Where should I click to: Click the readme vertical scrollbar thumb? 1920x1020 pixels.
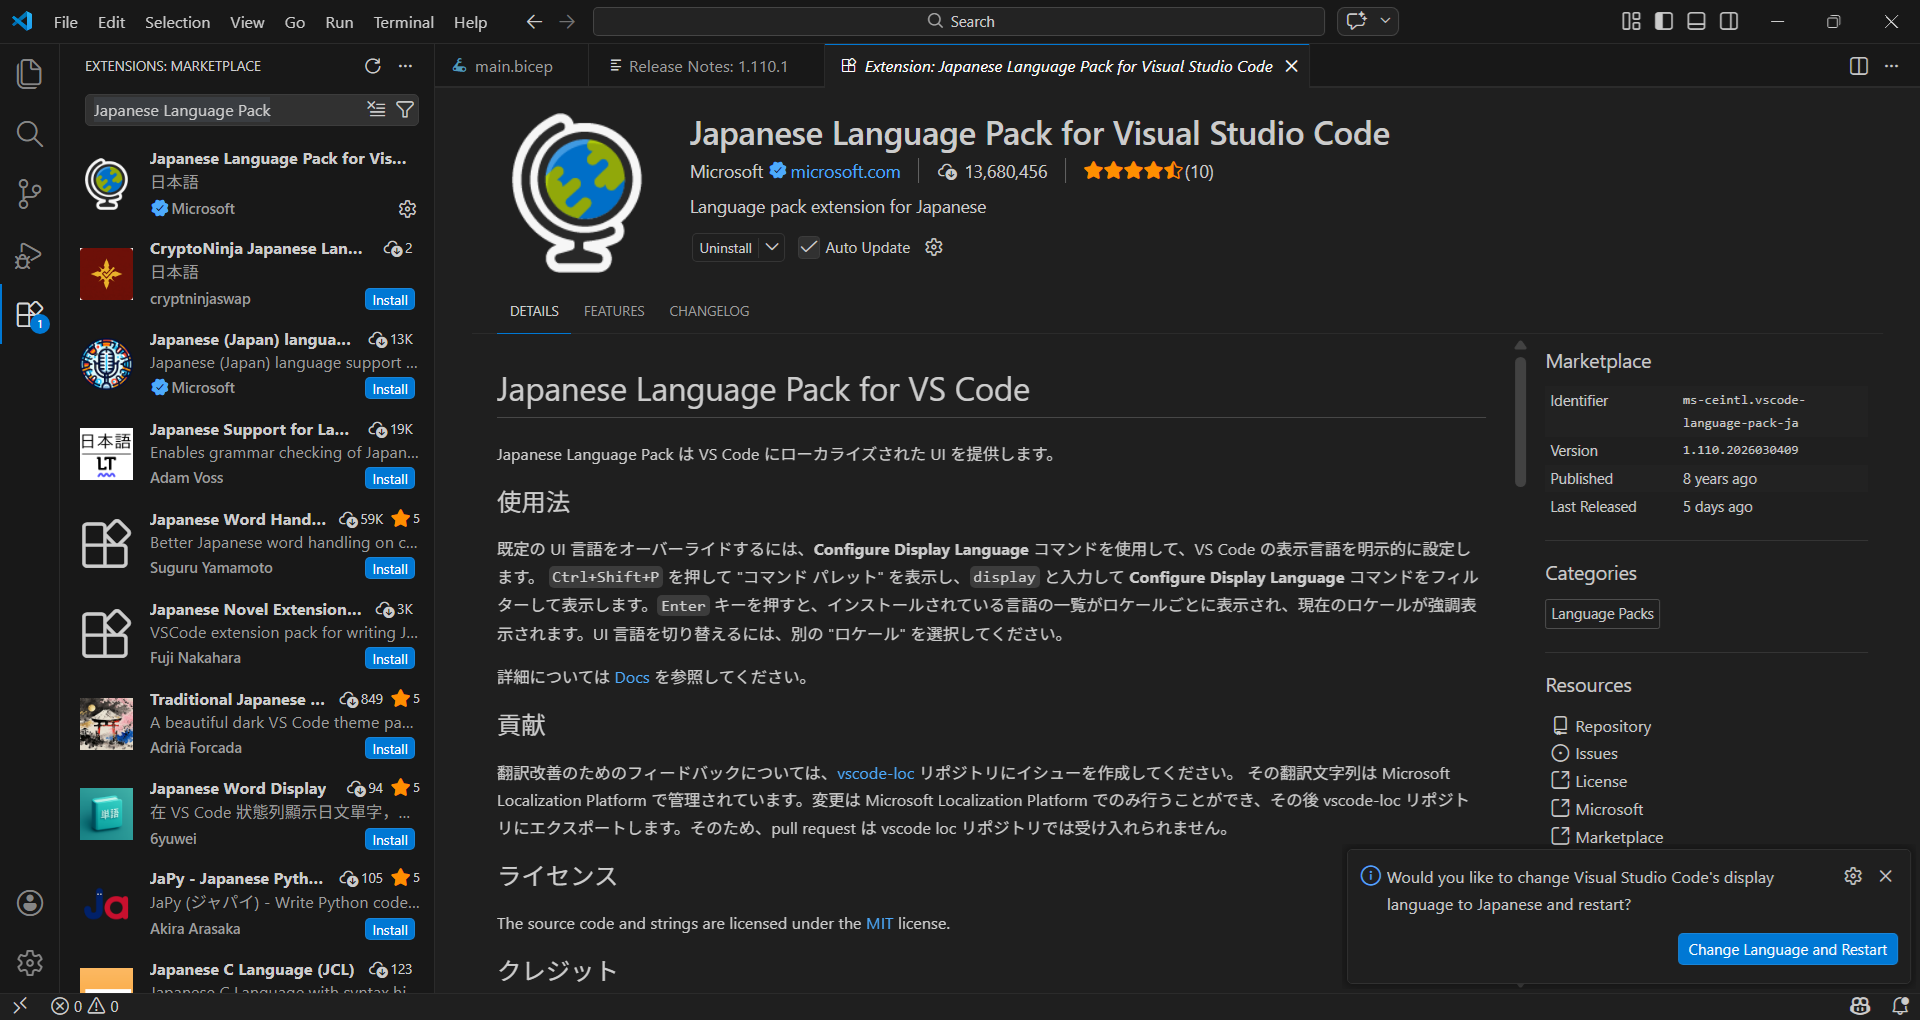pyautogui.click(x=1520, y=422)
